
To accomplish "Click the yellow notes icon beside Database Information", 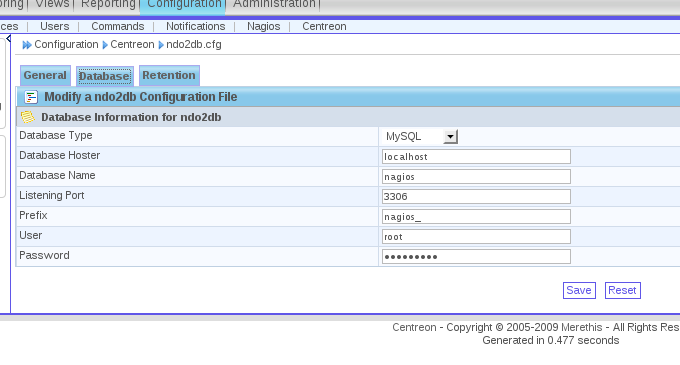I will pyautogui.click(x=28, y=117).
